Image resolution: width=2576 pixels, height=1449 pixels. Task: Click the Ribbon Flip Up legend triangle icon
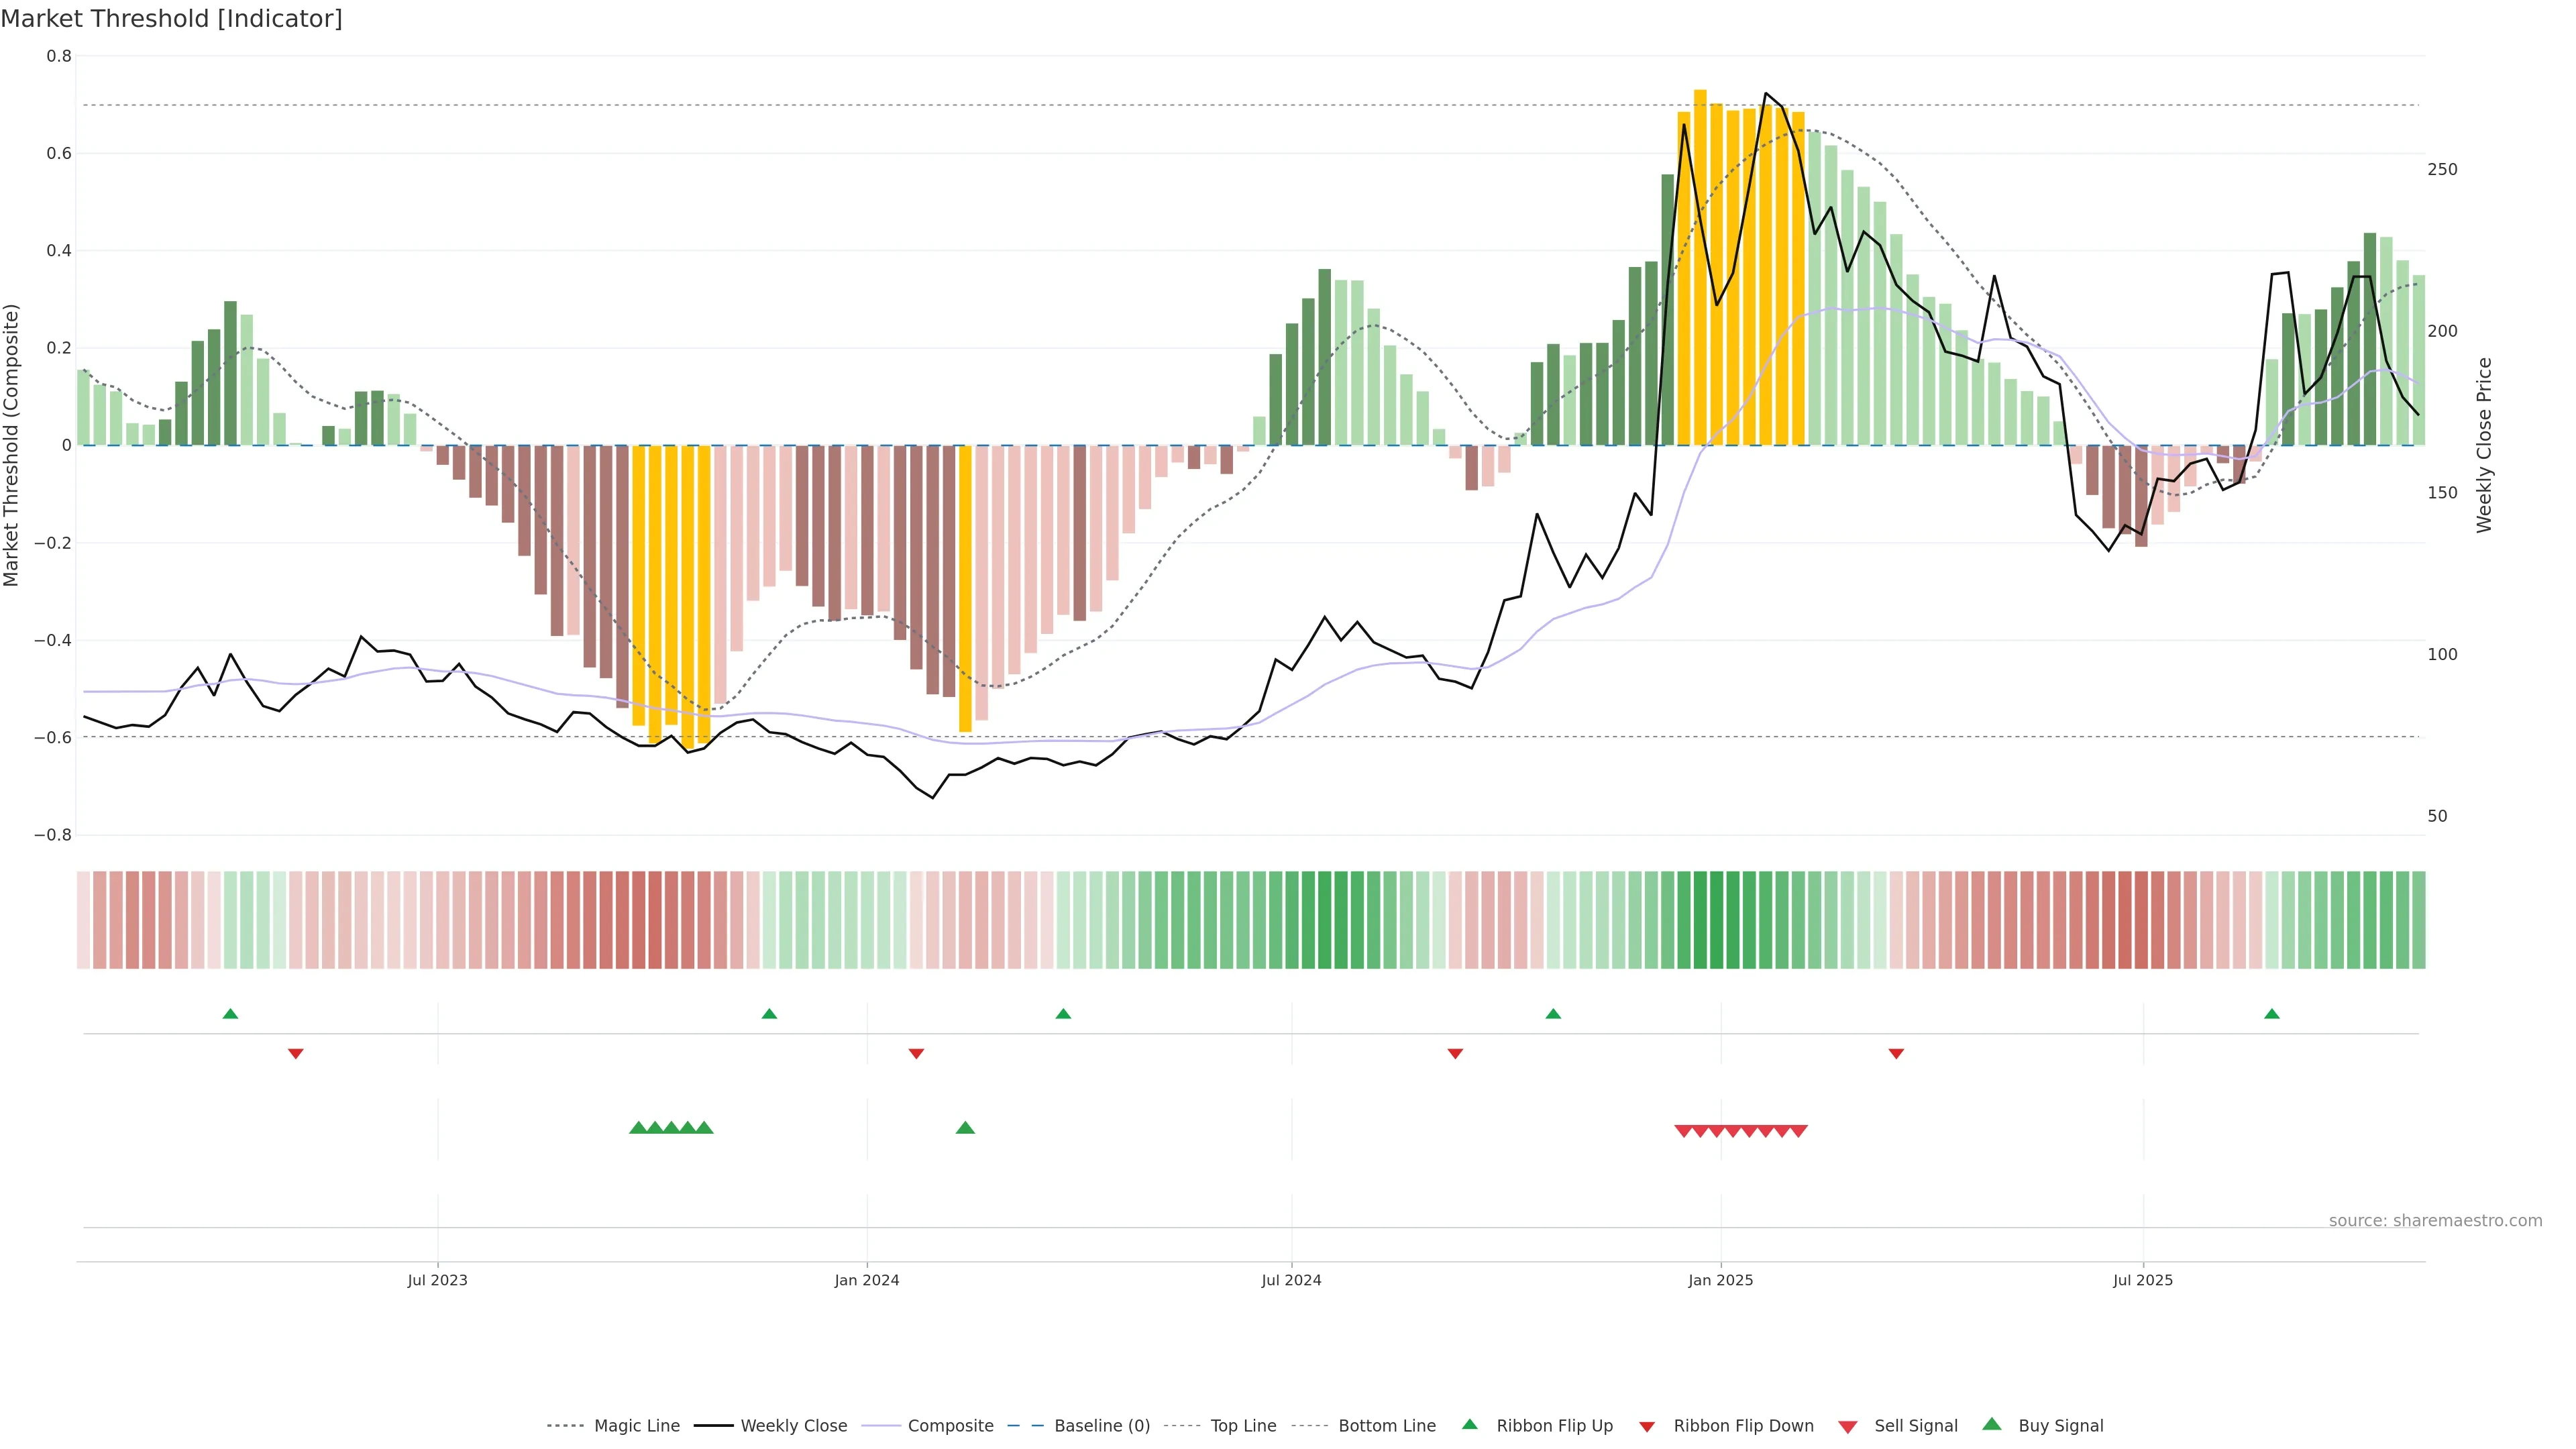click(x=1469, y=1424)
